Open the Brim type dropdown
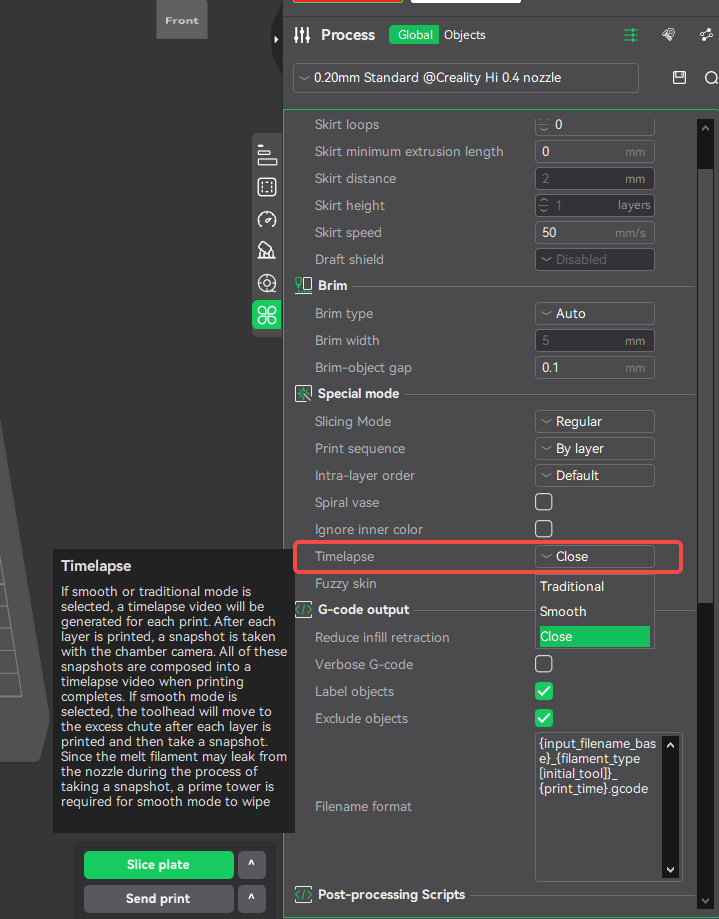Image resolution: width=719 pixels, height=919 pixels. coord(595,313)
